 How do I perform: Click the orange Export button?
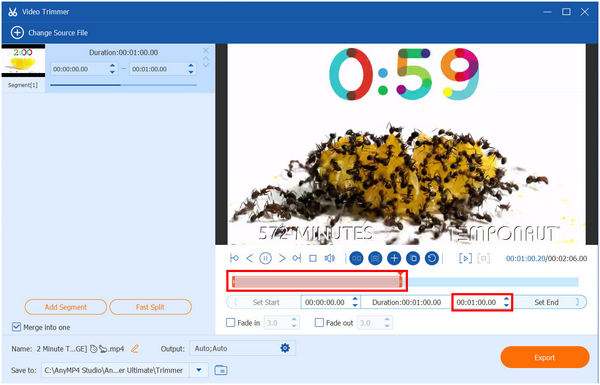tap(545, 357)
